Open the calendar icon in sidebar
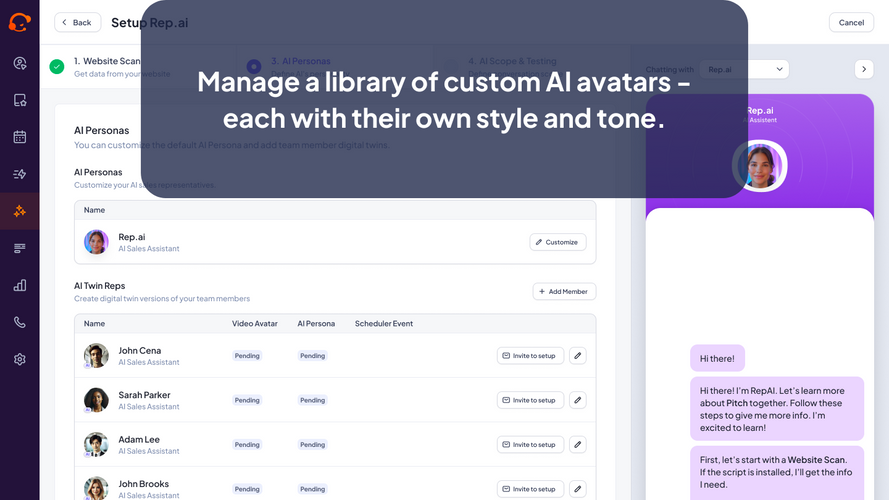Image resolution: width=889 pixels, height=500 pixels. point(20,137)
